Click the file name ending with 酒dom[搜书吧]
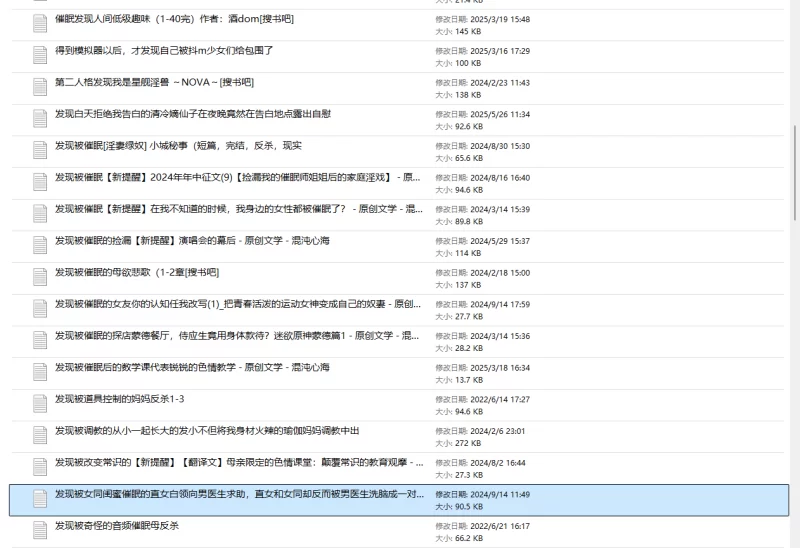The width and height of the screenshot is (800, 548). (x=174, y=19)
